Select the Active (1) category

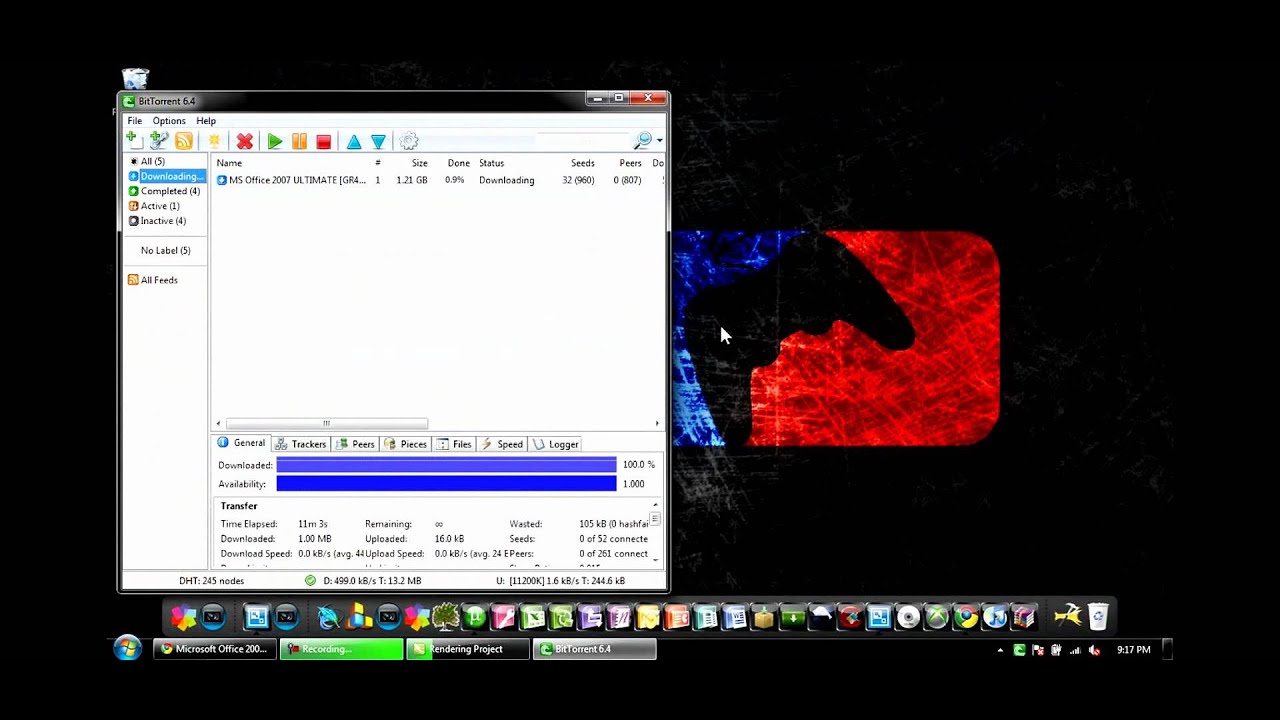[154, 206]
